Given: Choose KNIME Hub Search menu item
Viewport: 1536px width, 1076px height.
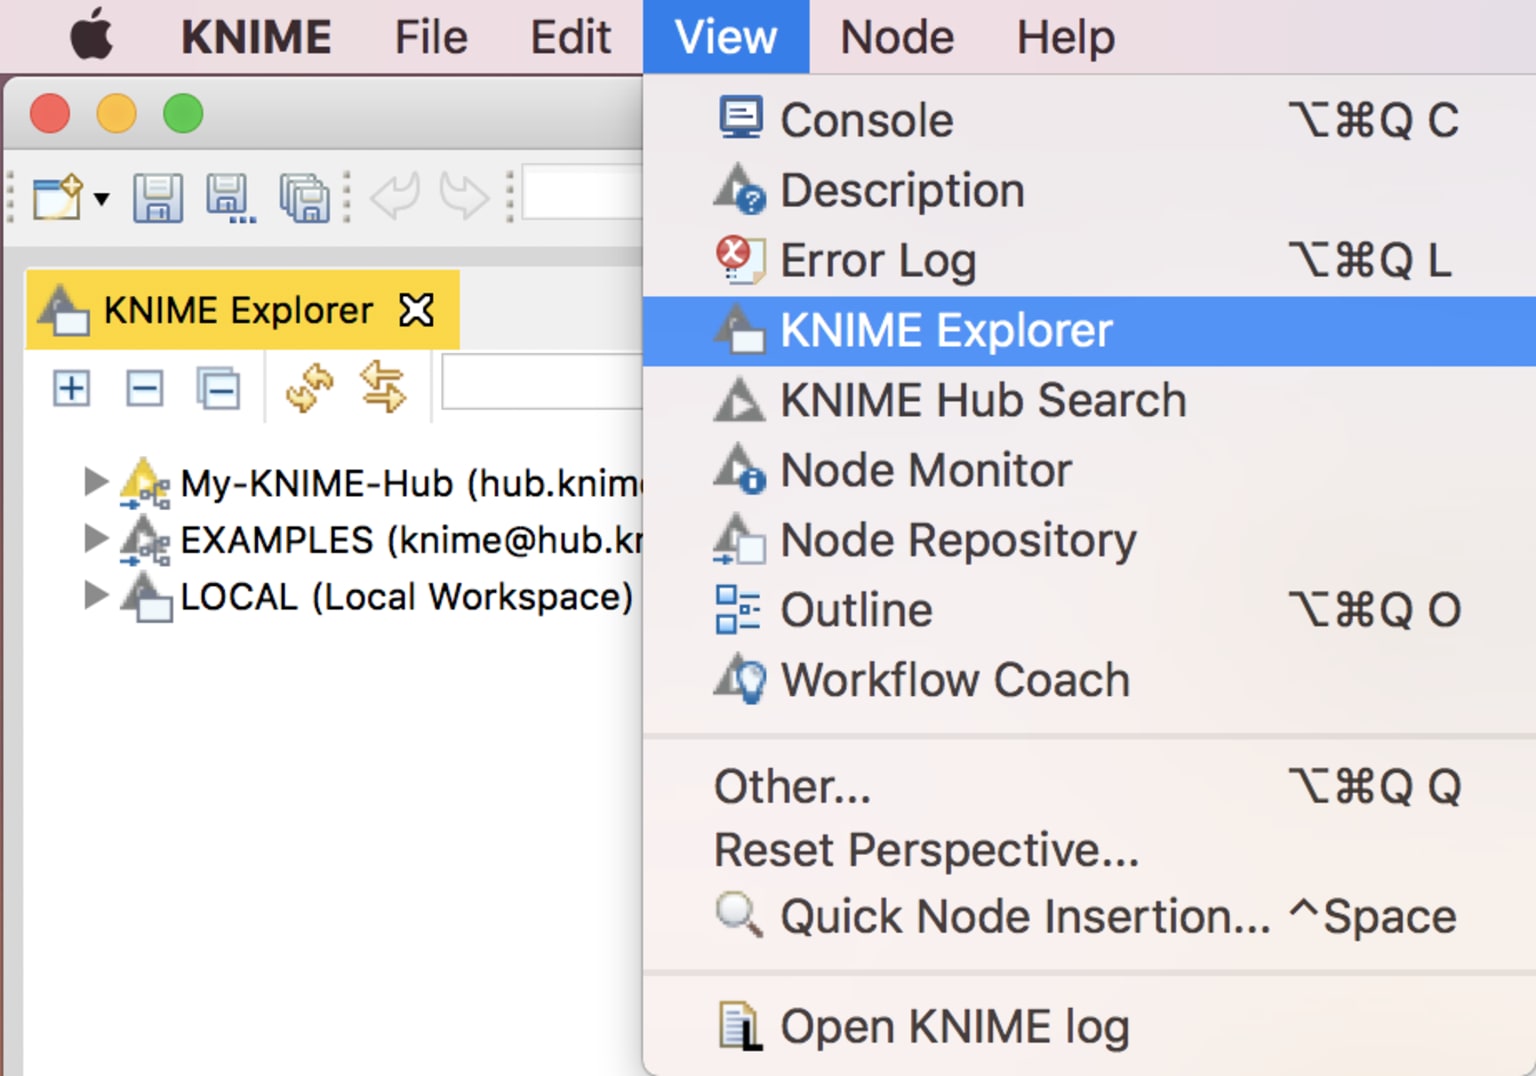Looking at the screenshot, I should point(1089,400).
